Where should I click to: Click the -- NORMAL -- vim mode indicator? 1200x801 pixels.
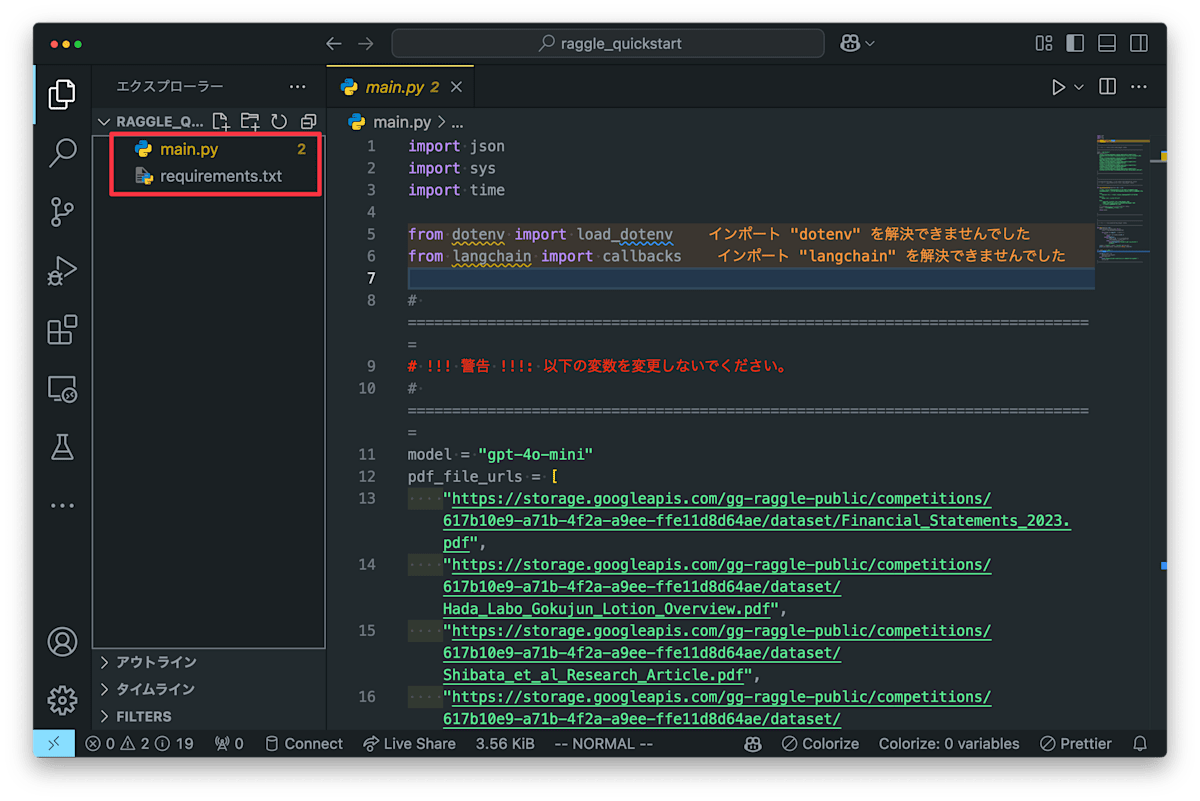click(603, 744)
